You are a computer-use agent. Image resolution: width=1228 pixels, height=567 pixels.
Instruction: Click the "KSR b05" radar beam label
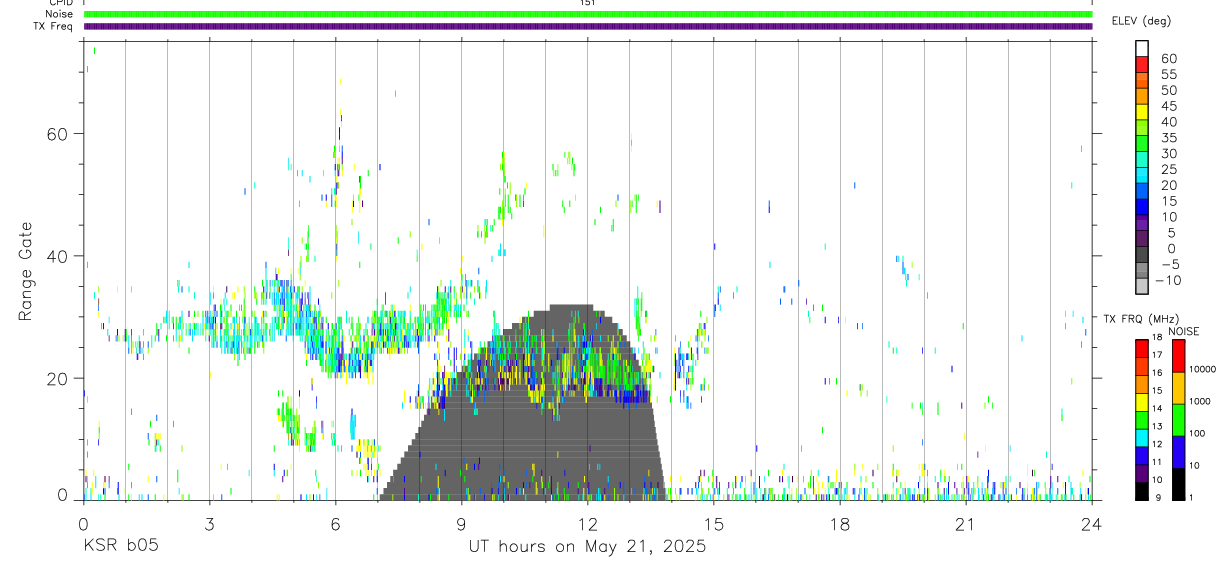tap(120, 546)
